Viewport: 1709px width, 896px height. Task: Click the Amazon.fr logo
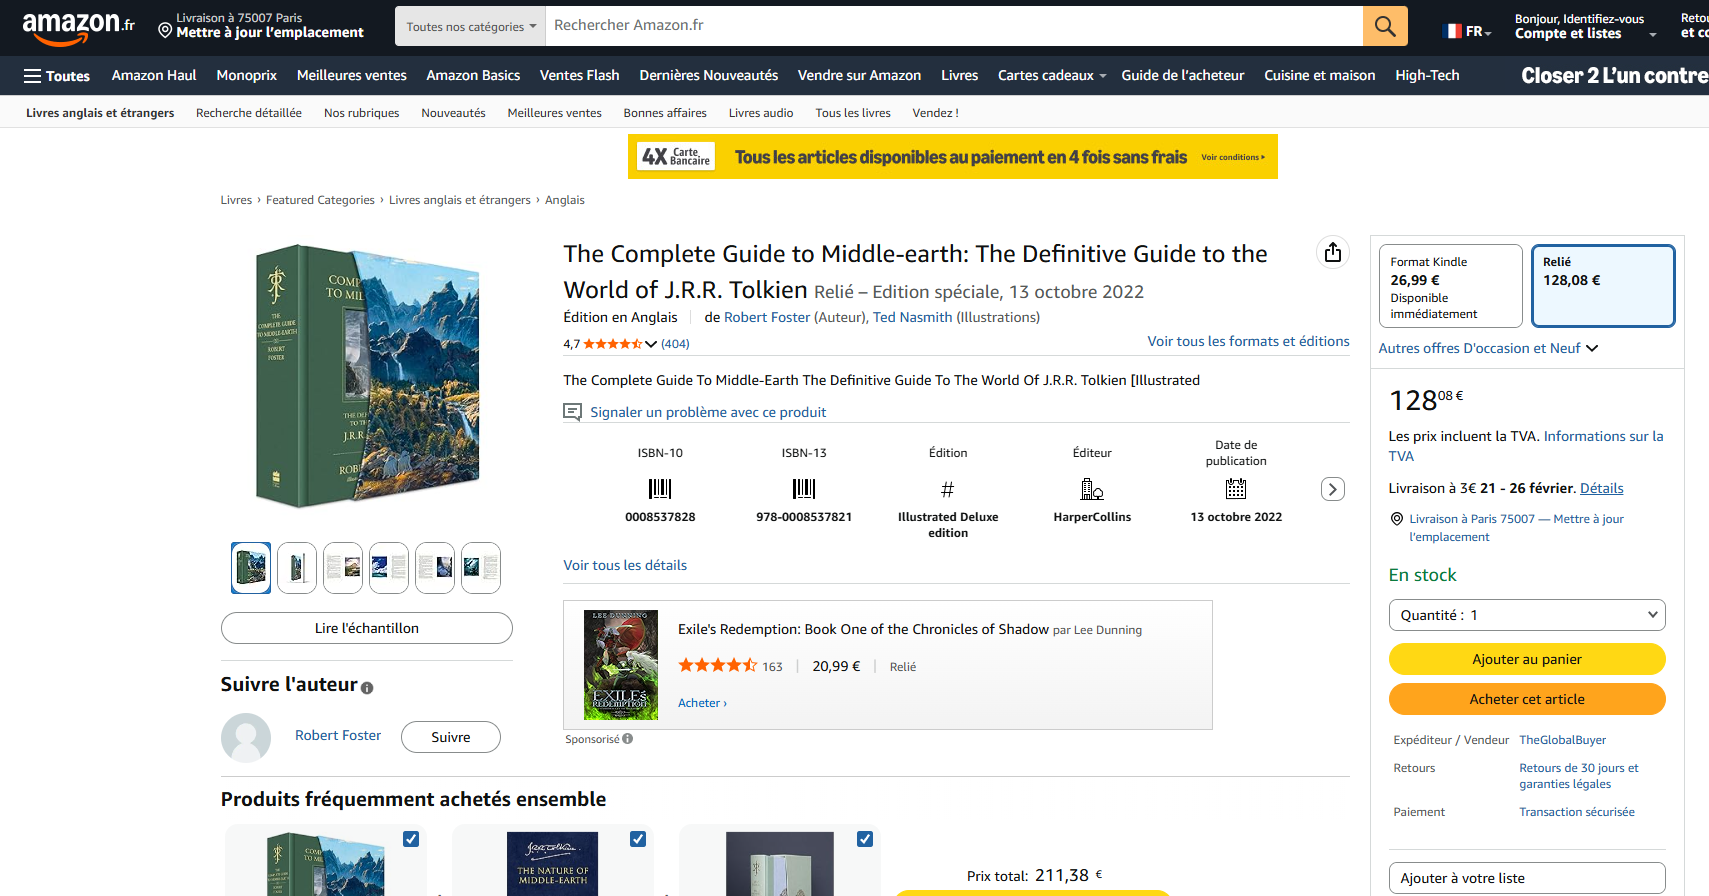click(78, 28)
